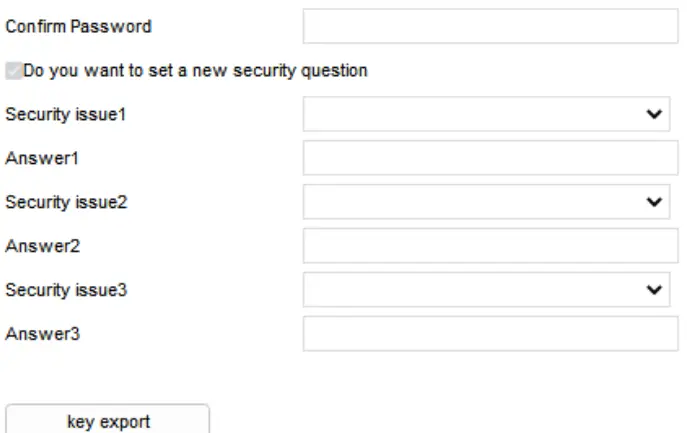Image resolution: width=687 pixels, height=433 pixels.
Task: Click the chevron arrow of Security issue1
Action: [655, 114]
